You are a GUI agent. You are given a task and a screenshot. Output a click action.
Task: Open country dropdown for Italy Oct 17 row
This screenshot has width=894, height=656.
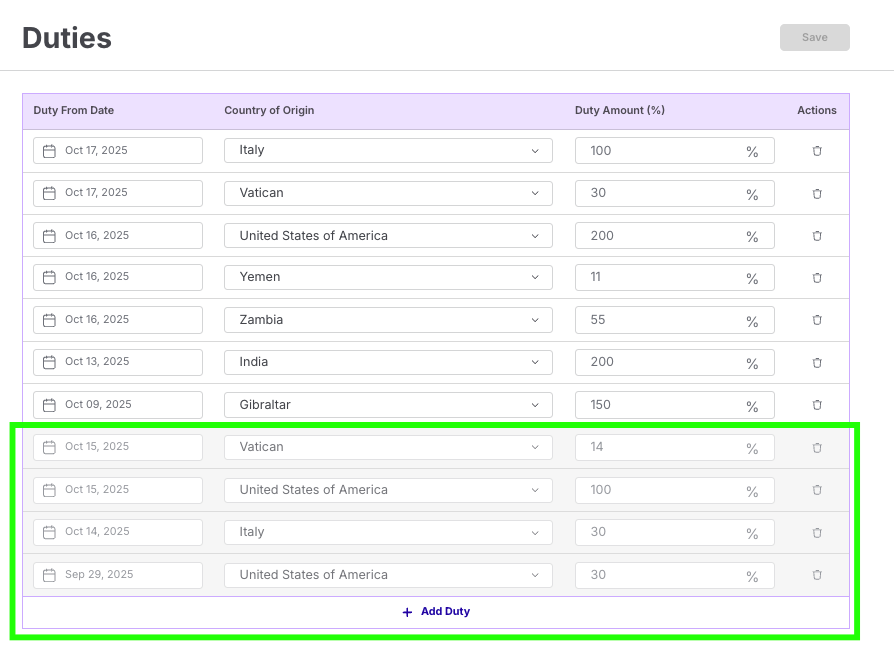tap(388, 150)
